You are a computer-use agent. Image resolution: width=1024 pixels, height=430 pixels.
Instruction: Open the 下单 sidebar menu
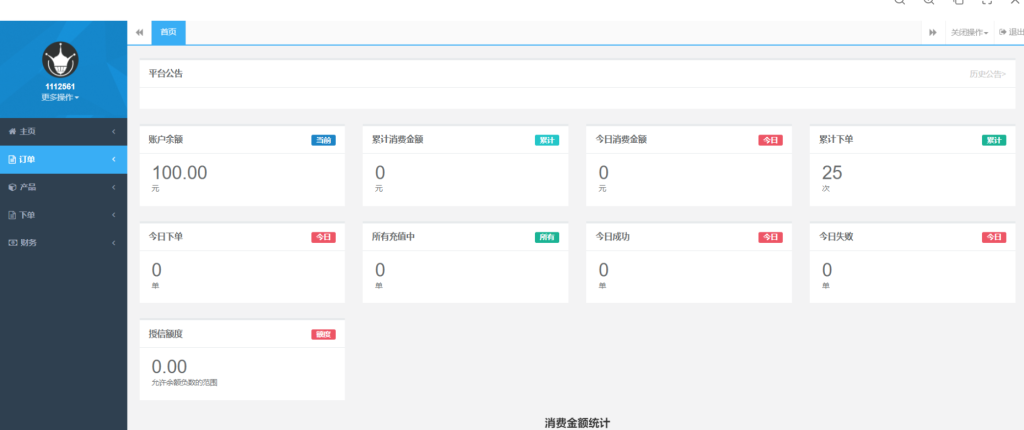pyautogui.click(x=63, y=215)
